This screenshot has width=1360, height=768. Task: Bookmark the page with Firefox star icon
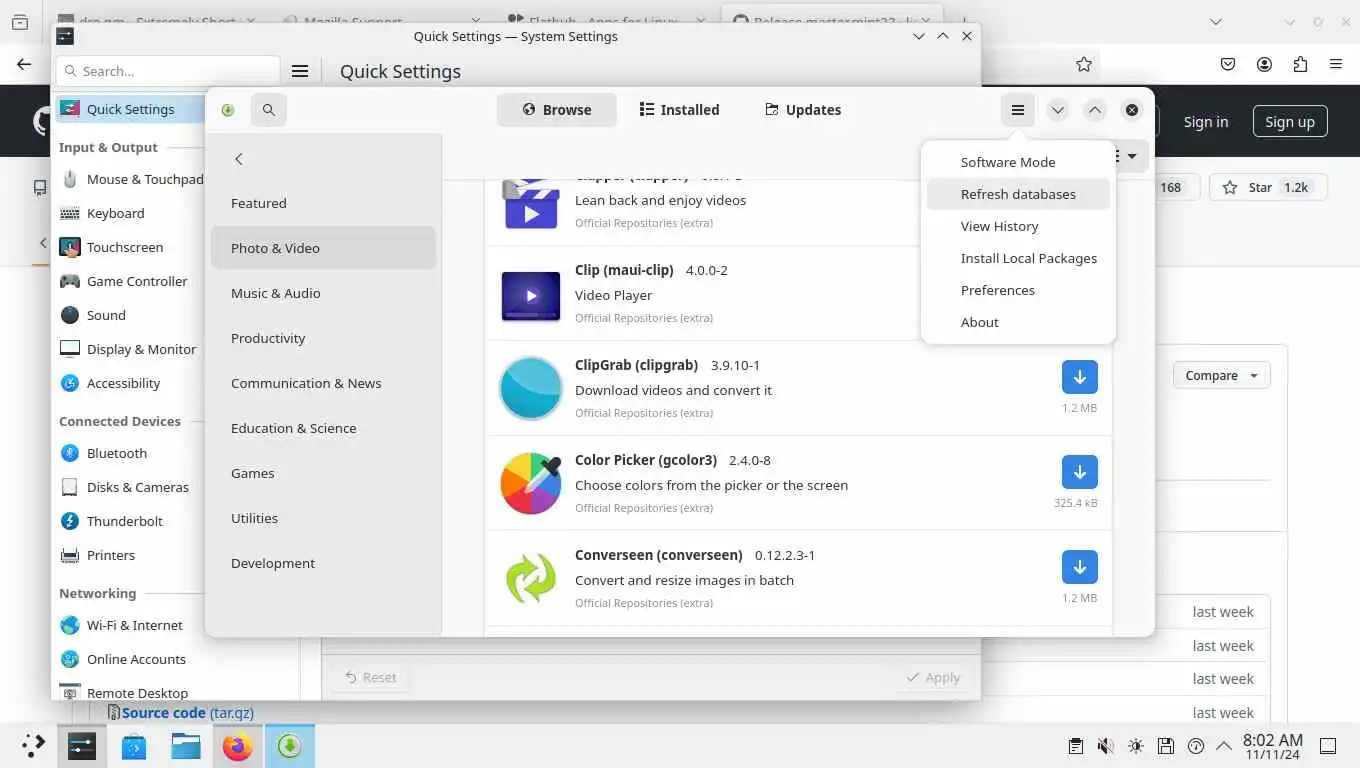pos(1084,64)
